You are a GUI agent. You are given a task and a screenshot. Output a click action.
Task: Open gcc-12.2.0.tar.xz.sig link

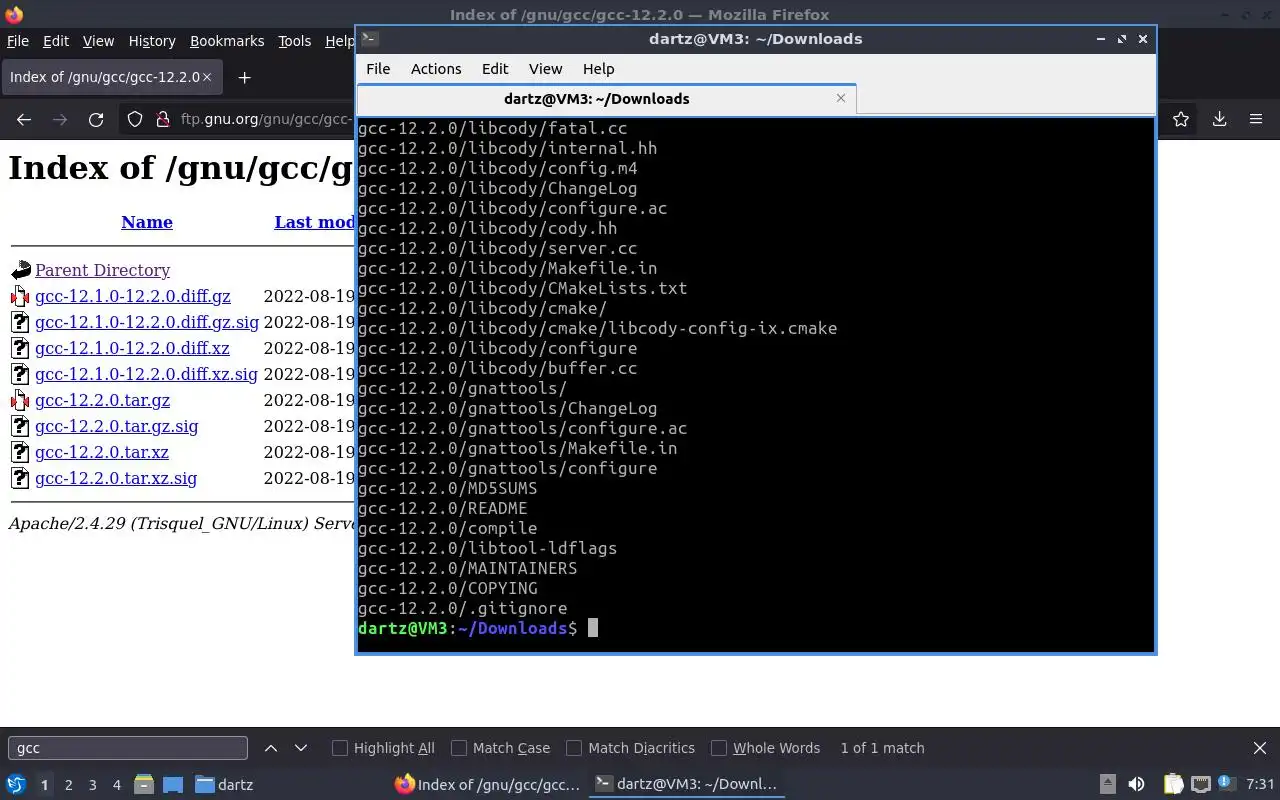pyautogui.click(x=116, y=478)
